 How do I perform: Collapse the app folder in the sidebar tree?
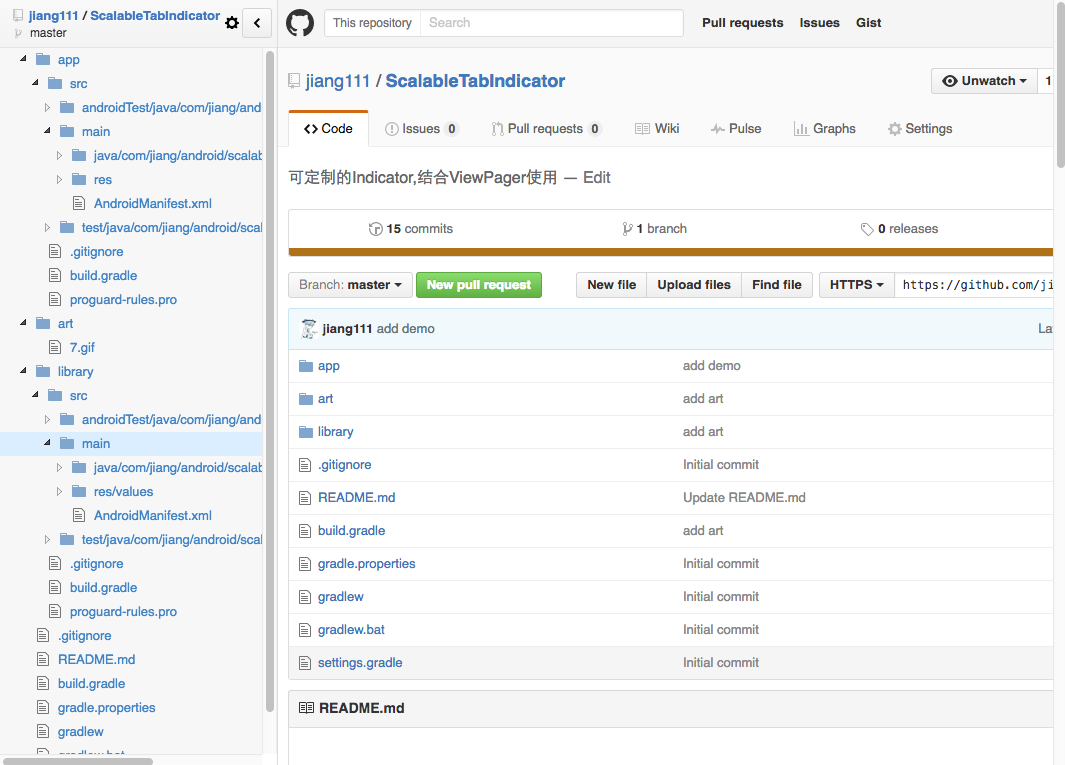(x=23, y=59)
